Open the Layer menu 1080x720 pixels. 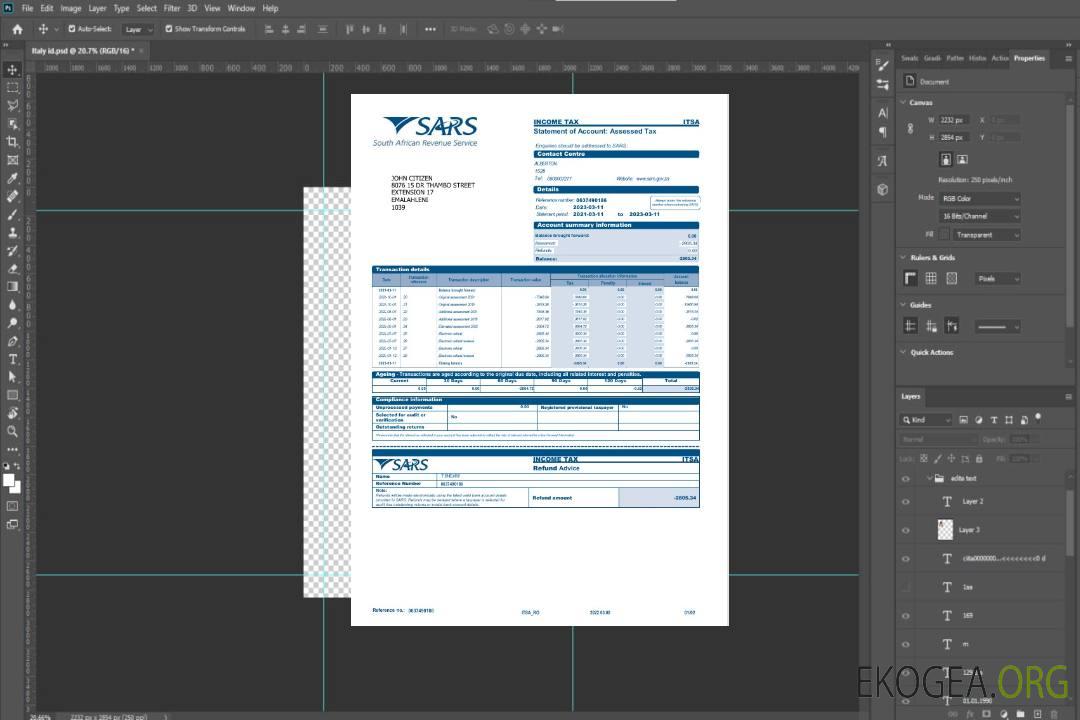pyautogui.click(x=97, y=8)
